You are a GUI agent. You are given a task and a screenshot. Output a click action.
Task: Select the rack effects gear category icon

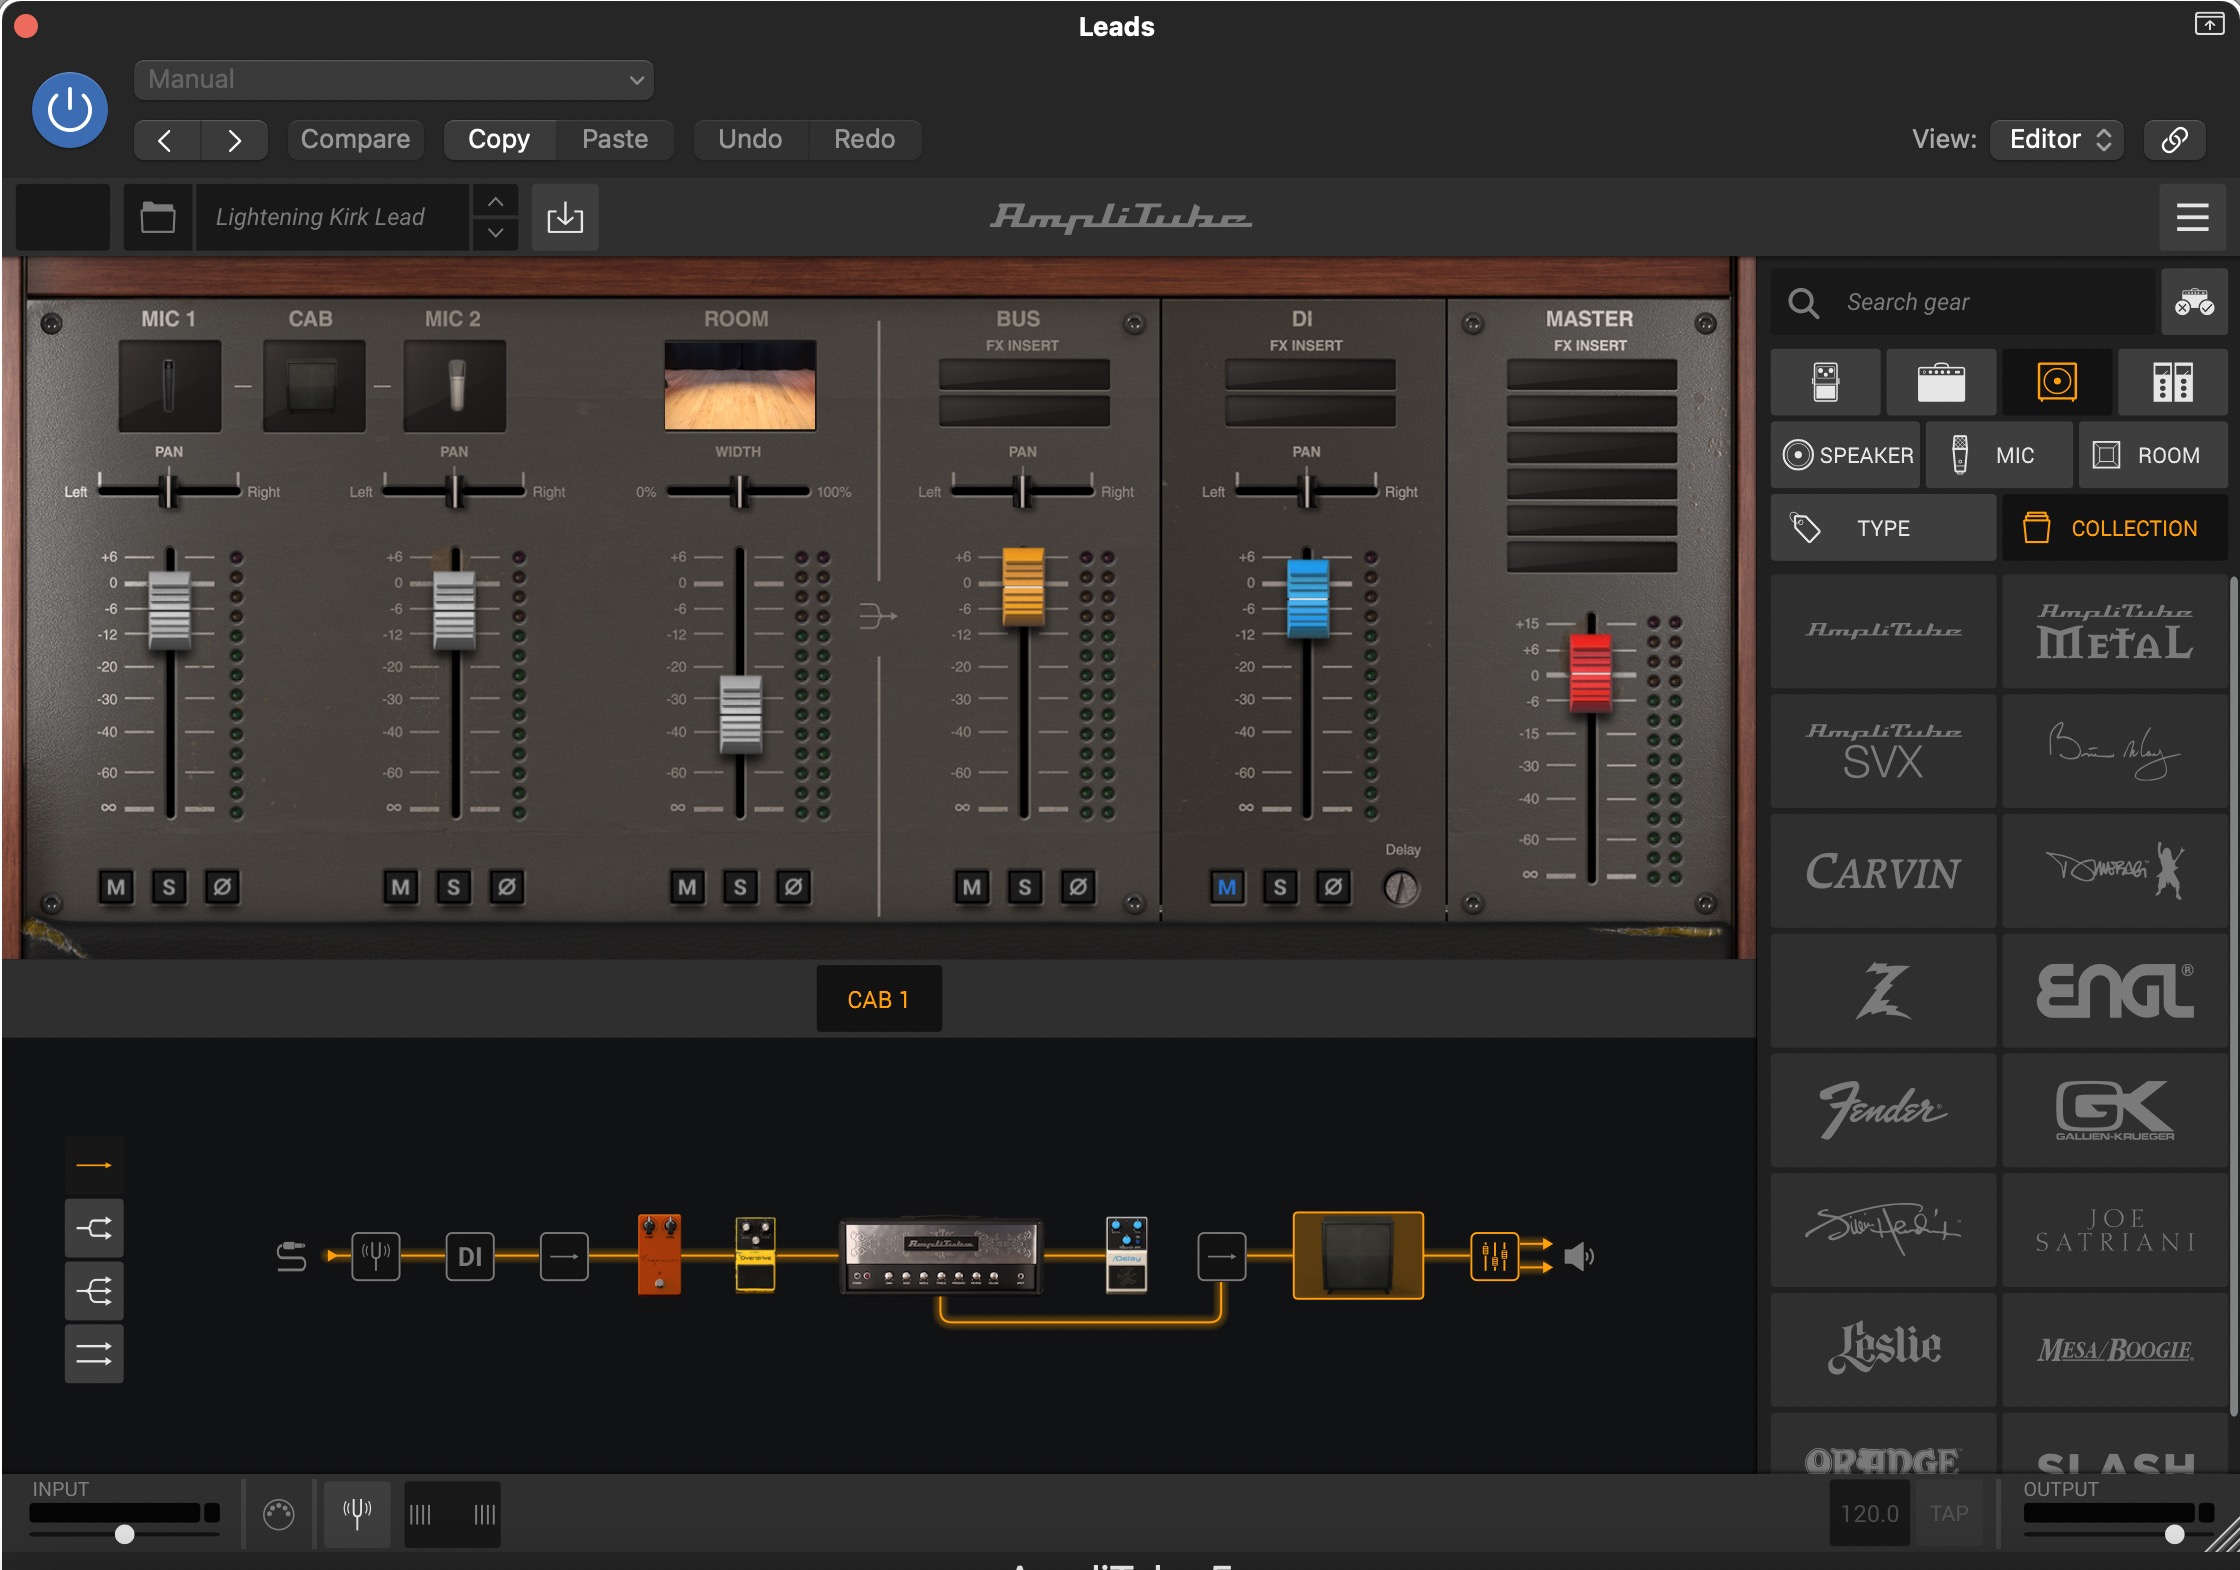click(2173, 382)
